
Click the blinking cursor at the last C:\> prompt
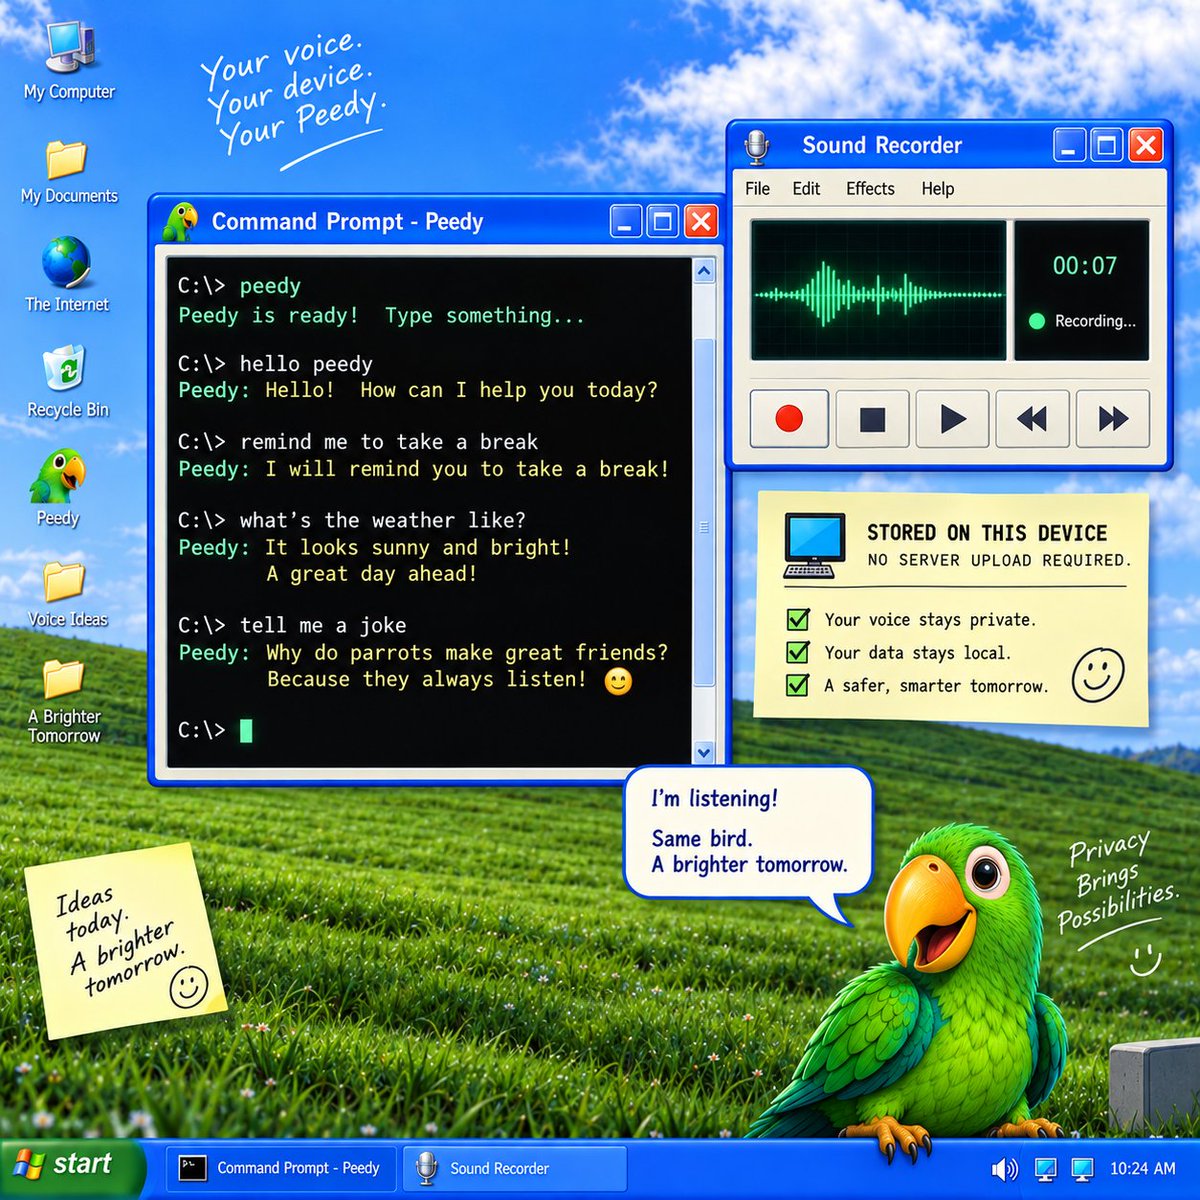point(246,730)
